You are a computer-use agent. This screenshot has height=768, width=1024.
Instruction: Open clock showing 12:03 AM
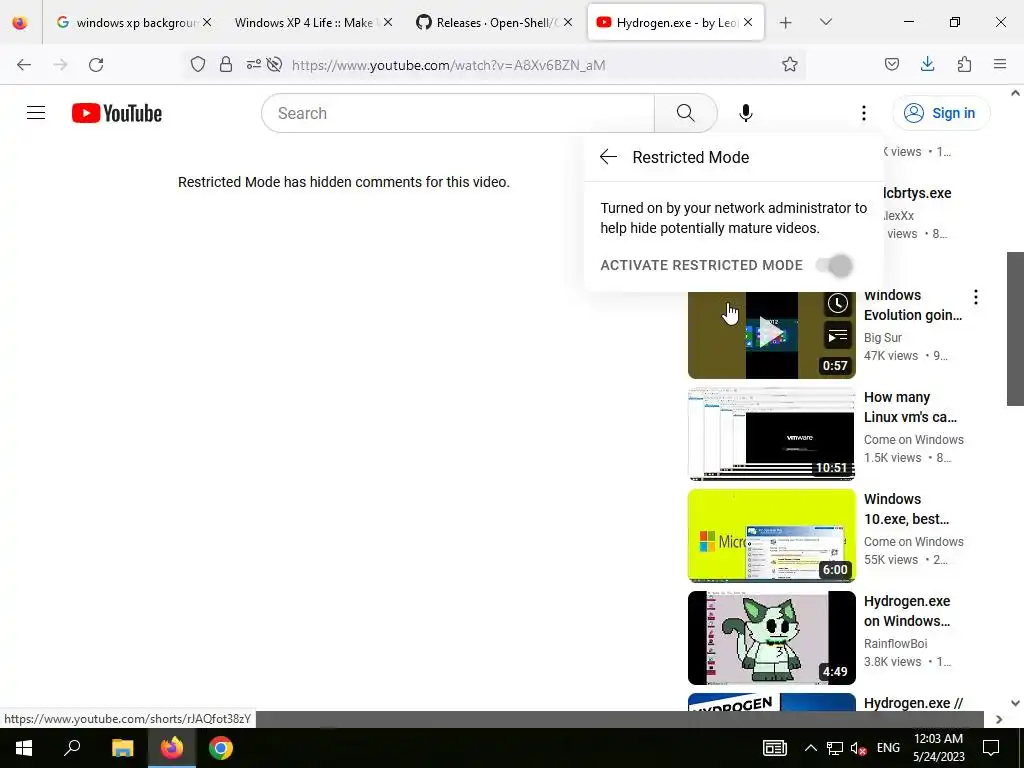click(938, 748)
